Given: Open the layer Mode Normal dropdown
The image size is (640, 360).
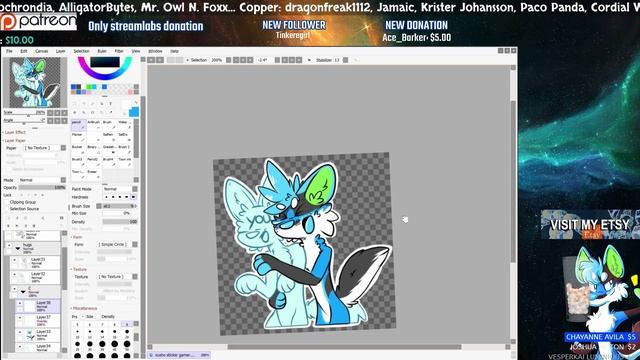Looking at the screenshot, I should (x=42, y=180).
